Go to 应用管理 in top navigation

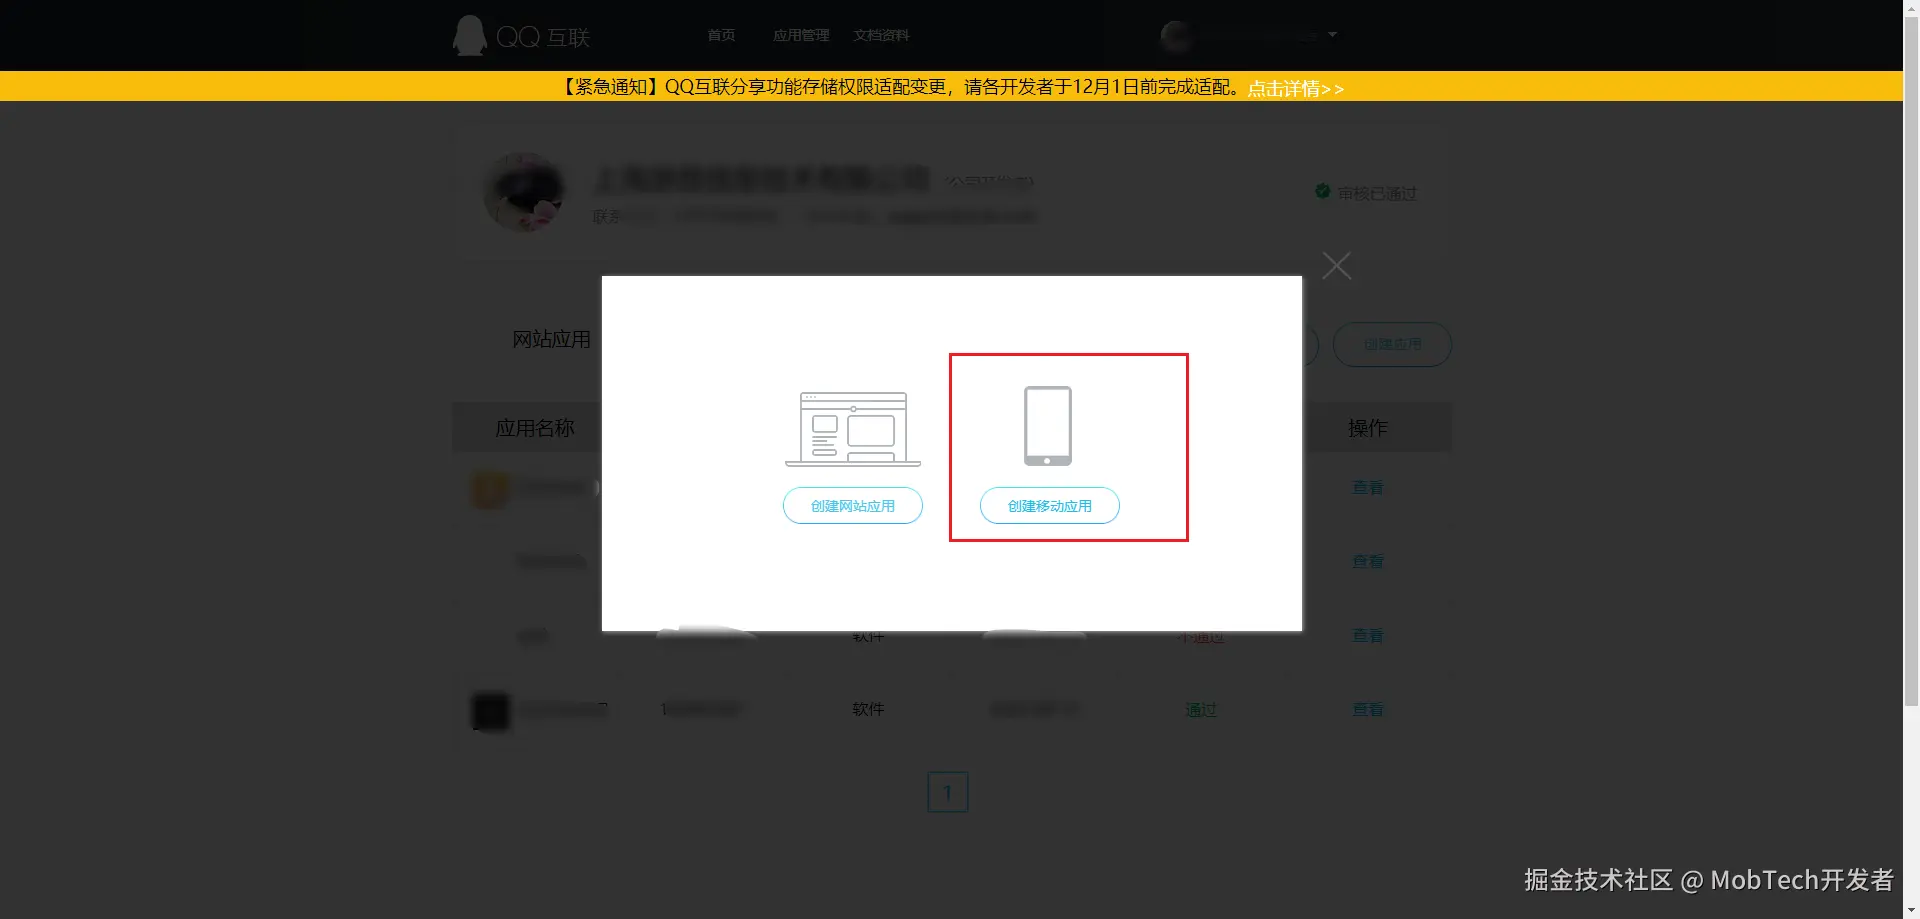pos(801,35)
